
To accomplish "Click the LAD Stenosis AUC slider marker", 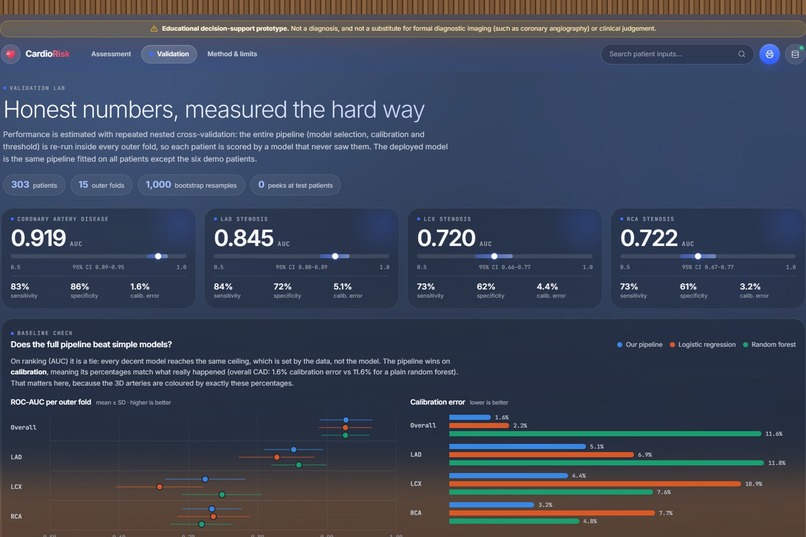I will pos(335,256).
